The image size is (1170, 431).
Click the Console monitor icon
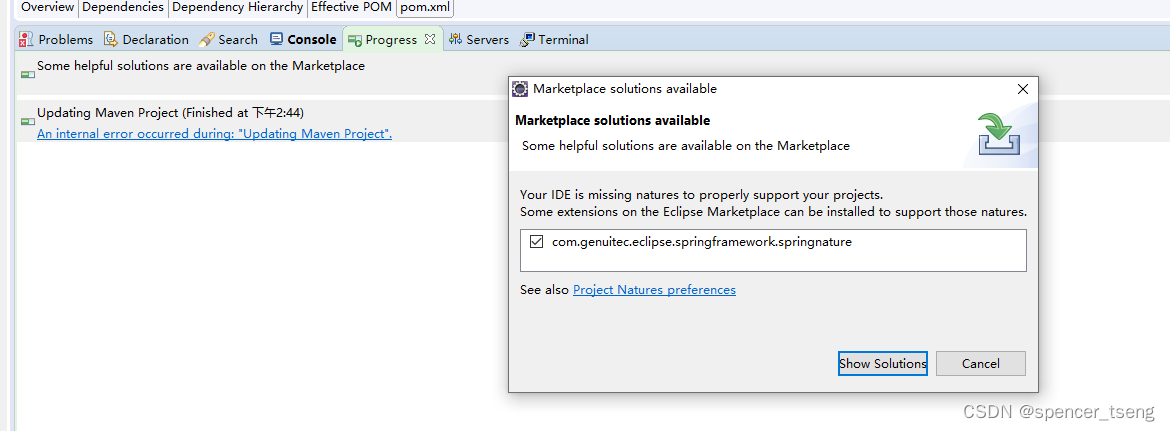(x=276, y=40)
